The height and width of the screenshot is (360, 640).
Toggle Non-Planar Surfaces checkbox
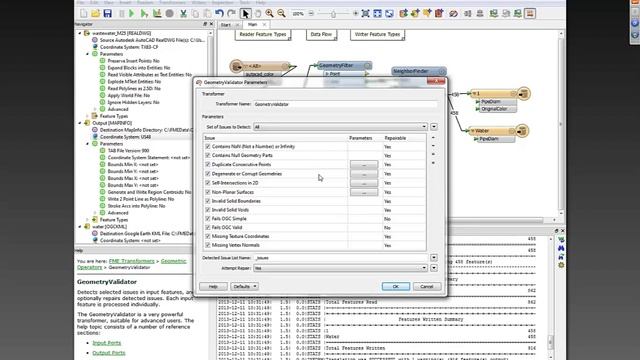click(x=208, y=192)
